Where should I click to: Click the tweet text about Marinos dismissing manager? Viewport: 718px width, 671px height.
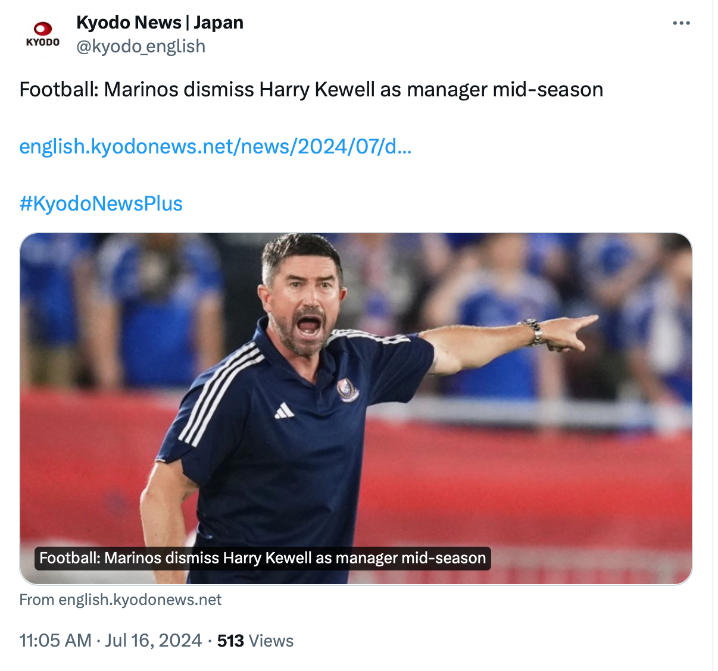[x=311, y=89]
